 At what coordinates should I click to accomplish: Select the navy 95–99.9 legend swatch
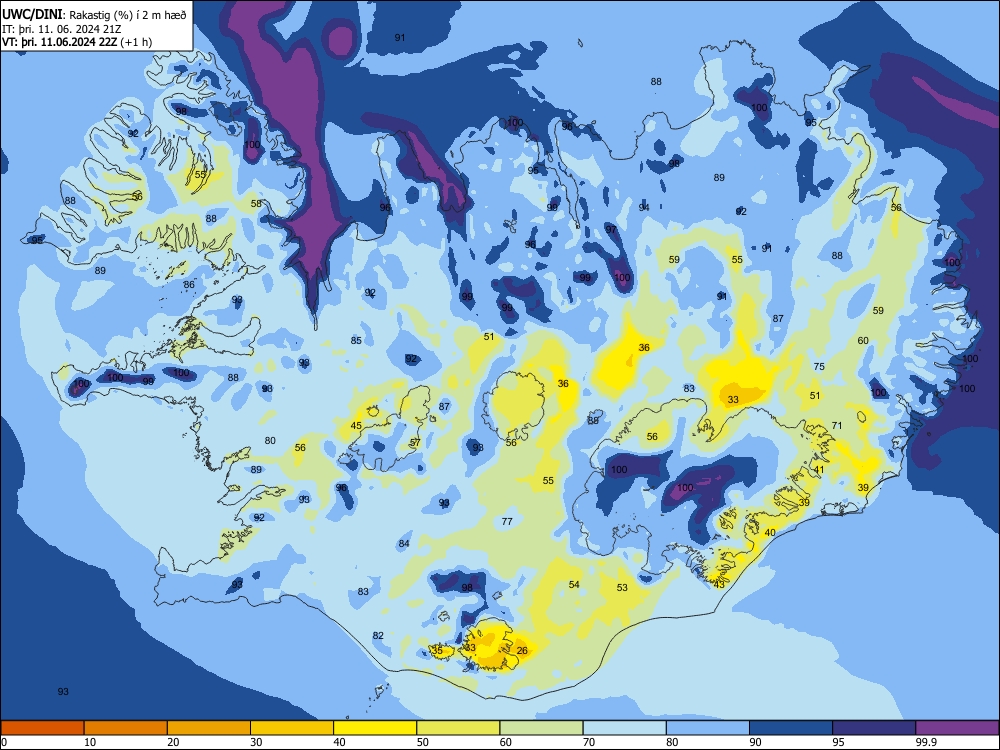tap(874, 728)
